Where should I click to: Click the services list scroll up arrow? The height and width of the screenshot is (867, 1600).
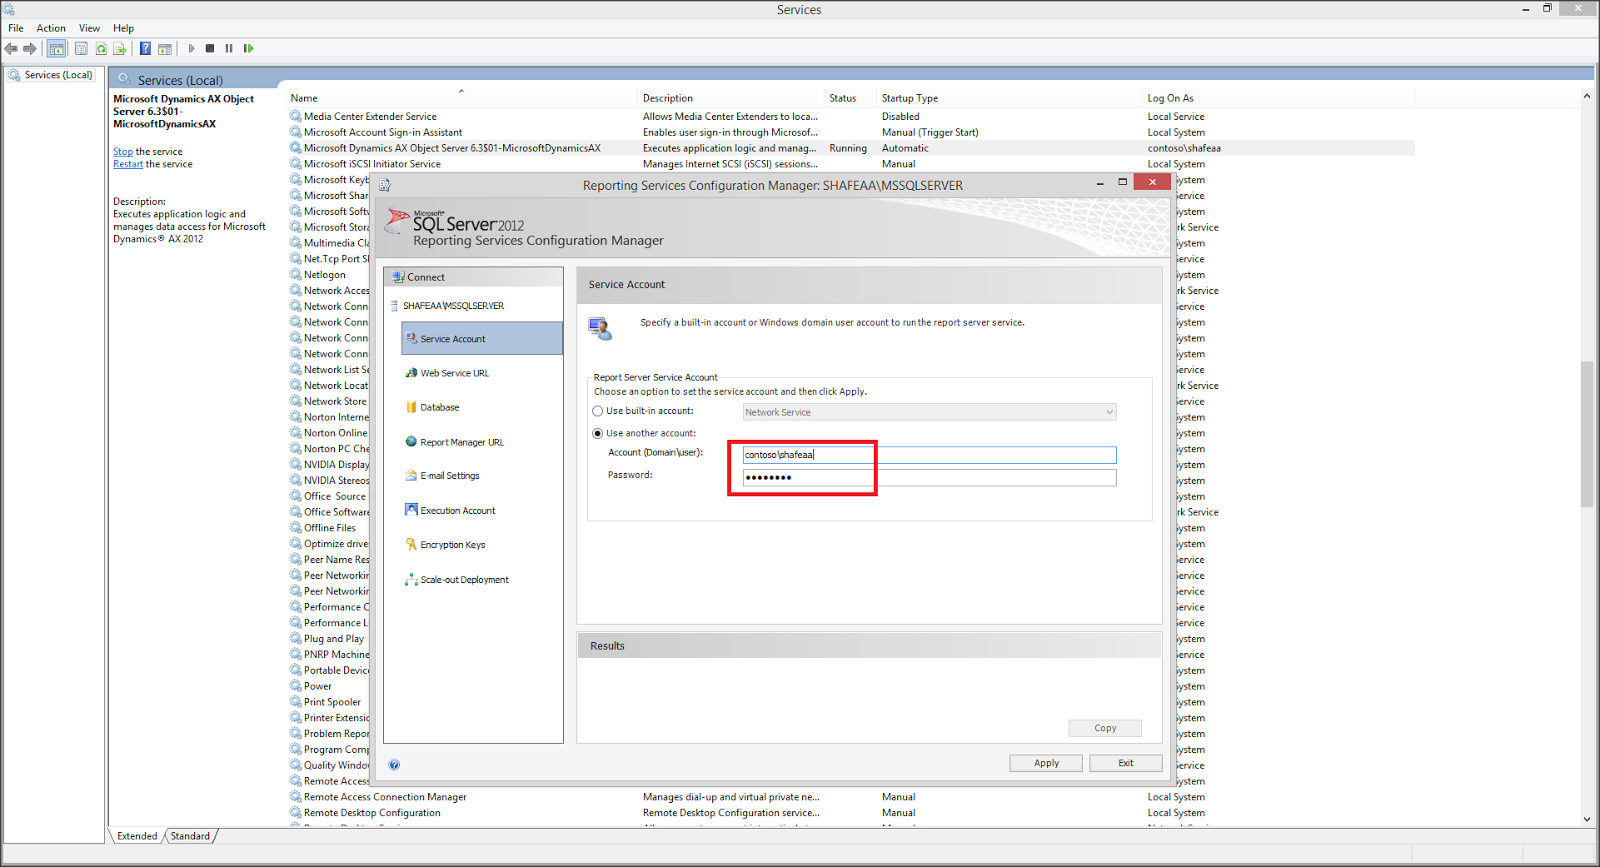click(x=1587, y=96)
